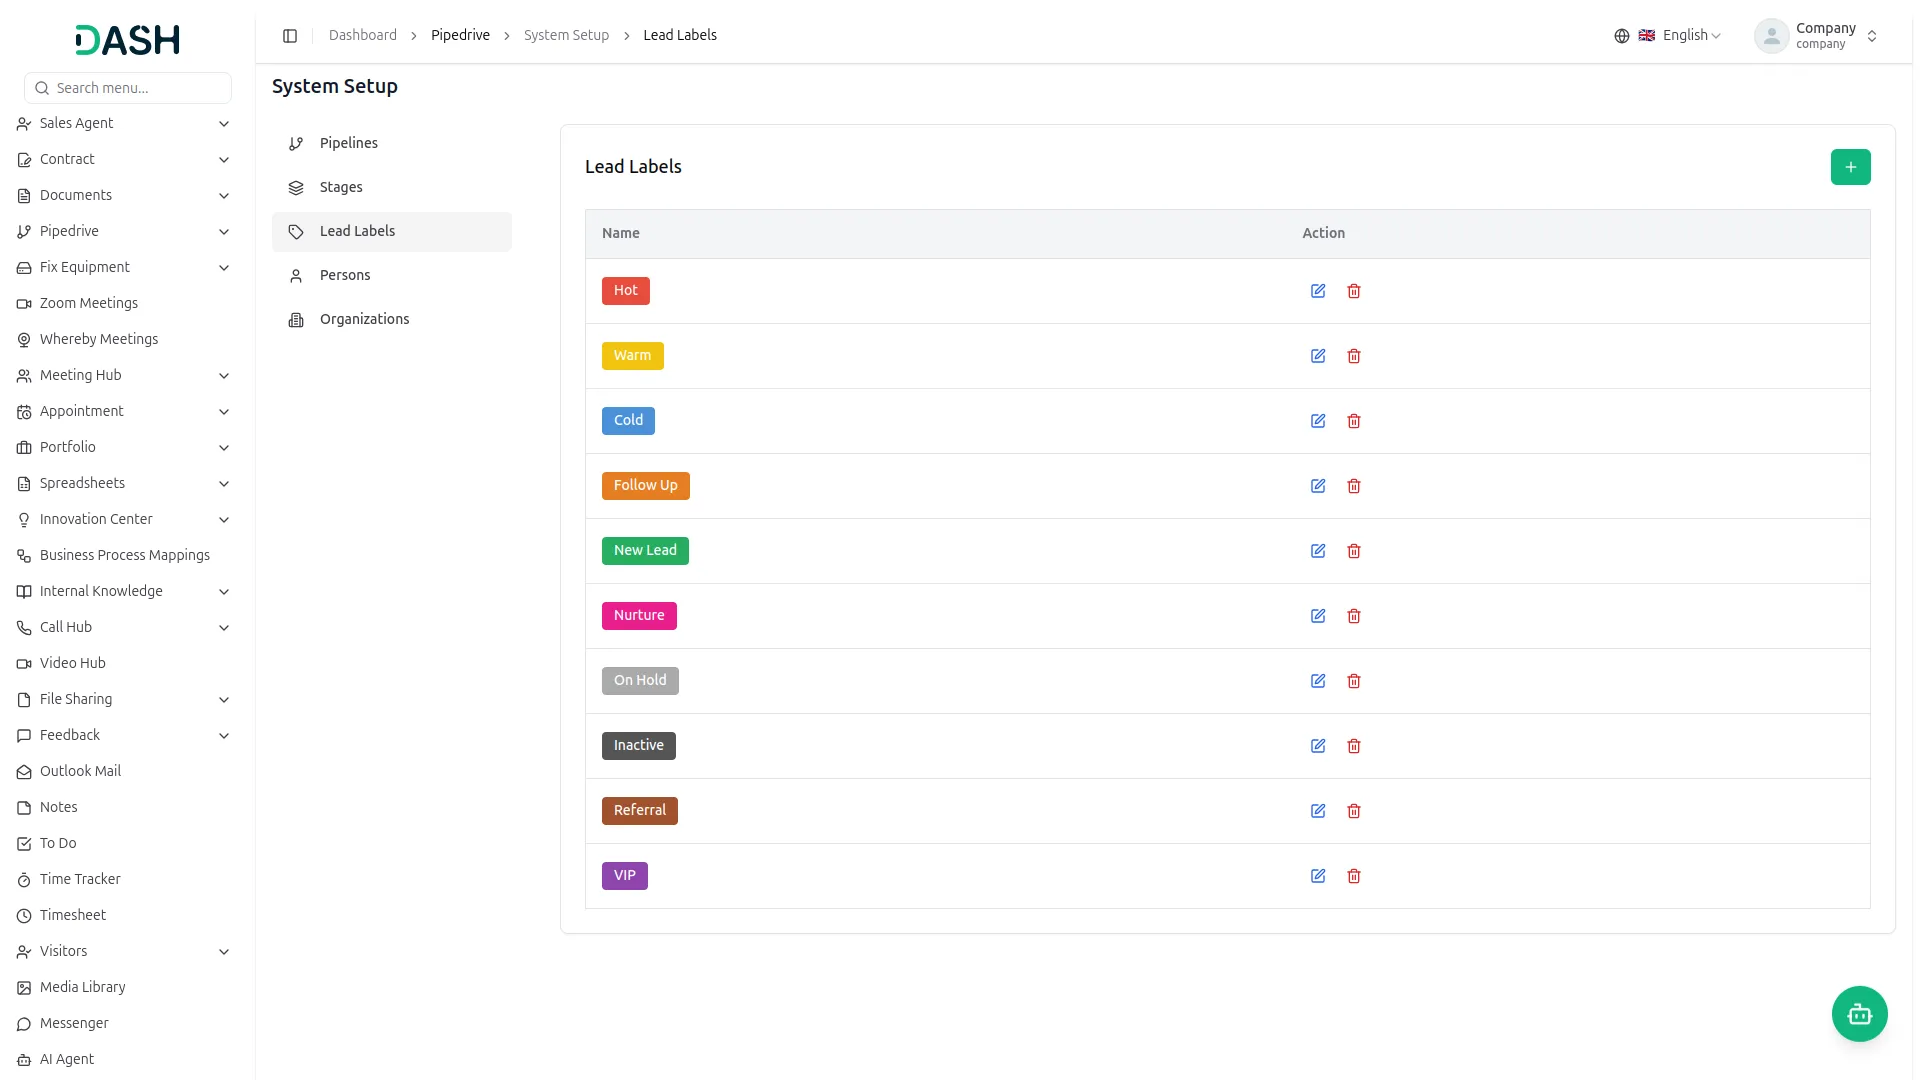Click the red Hot label badge
1920x1080 pixels.
click(x=626, y=291)
